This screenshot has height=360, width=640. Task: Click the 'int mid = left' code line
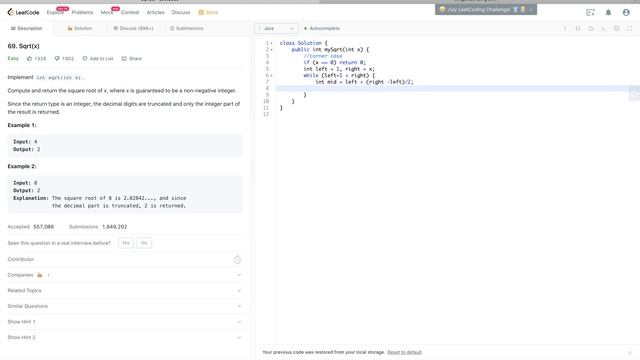(364, 82)
